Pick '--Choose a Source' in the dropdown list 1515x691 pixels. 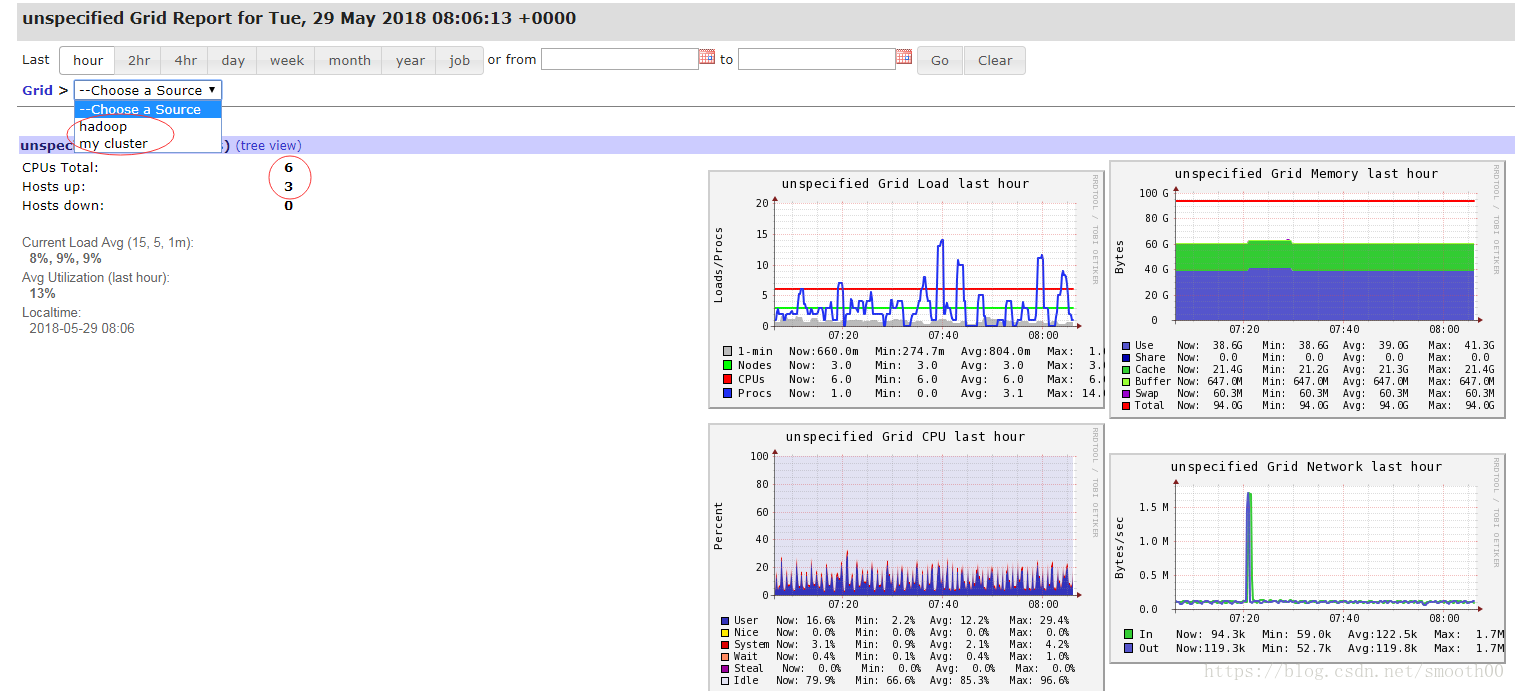click(x=148, y=109)
